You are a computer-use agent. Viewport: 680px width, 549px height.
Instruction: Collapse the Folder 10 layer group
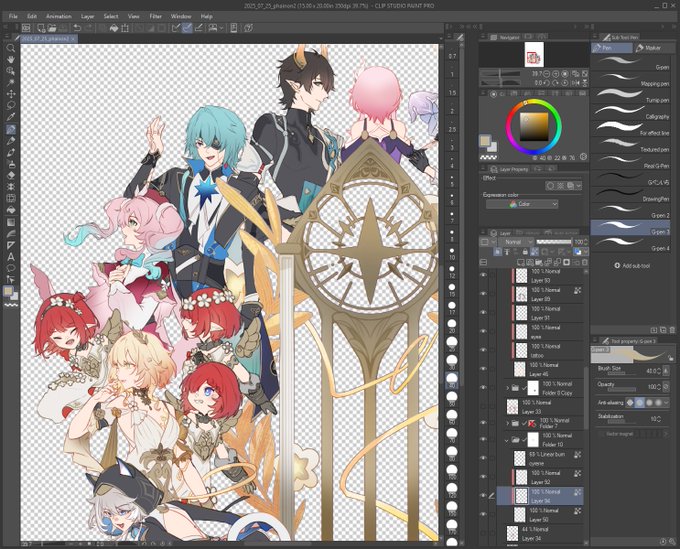pyautogui.click(x=507, y=440)
